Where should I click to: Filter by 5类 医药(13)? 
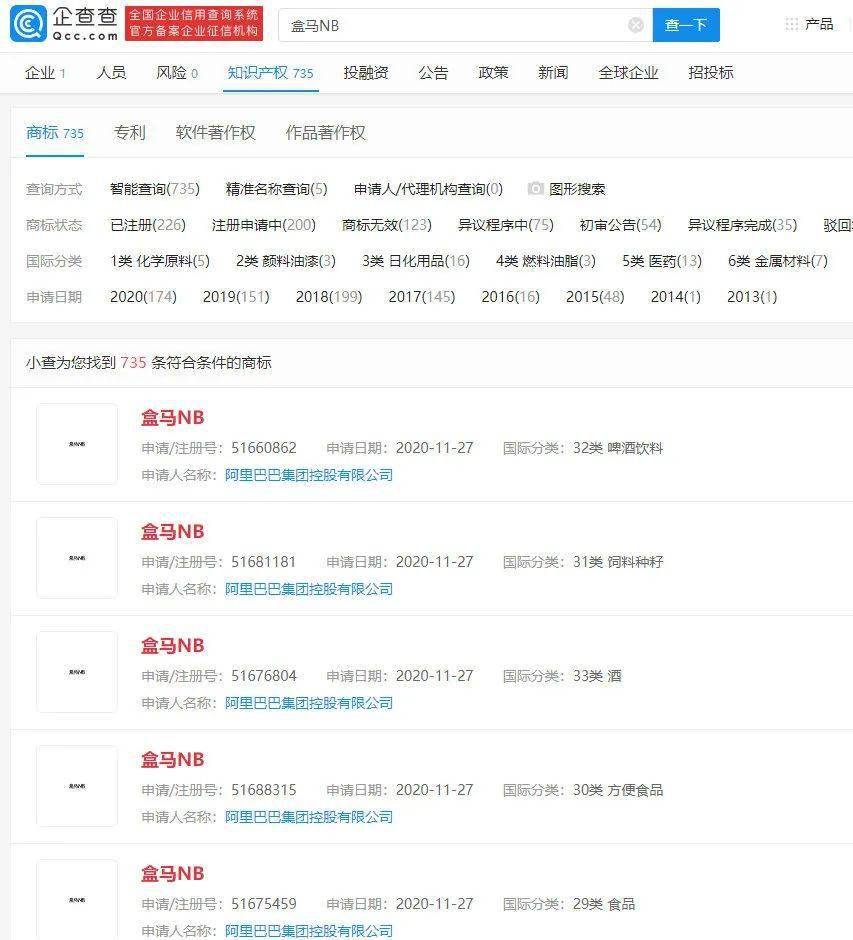point(662,261)
